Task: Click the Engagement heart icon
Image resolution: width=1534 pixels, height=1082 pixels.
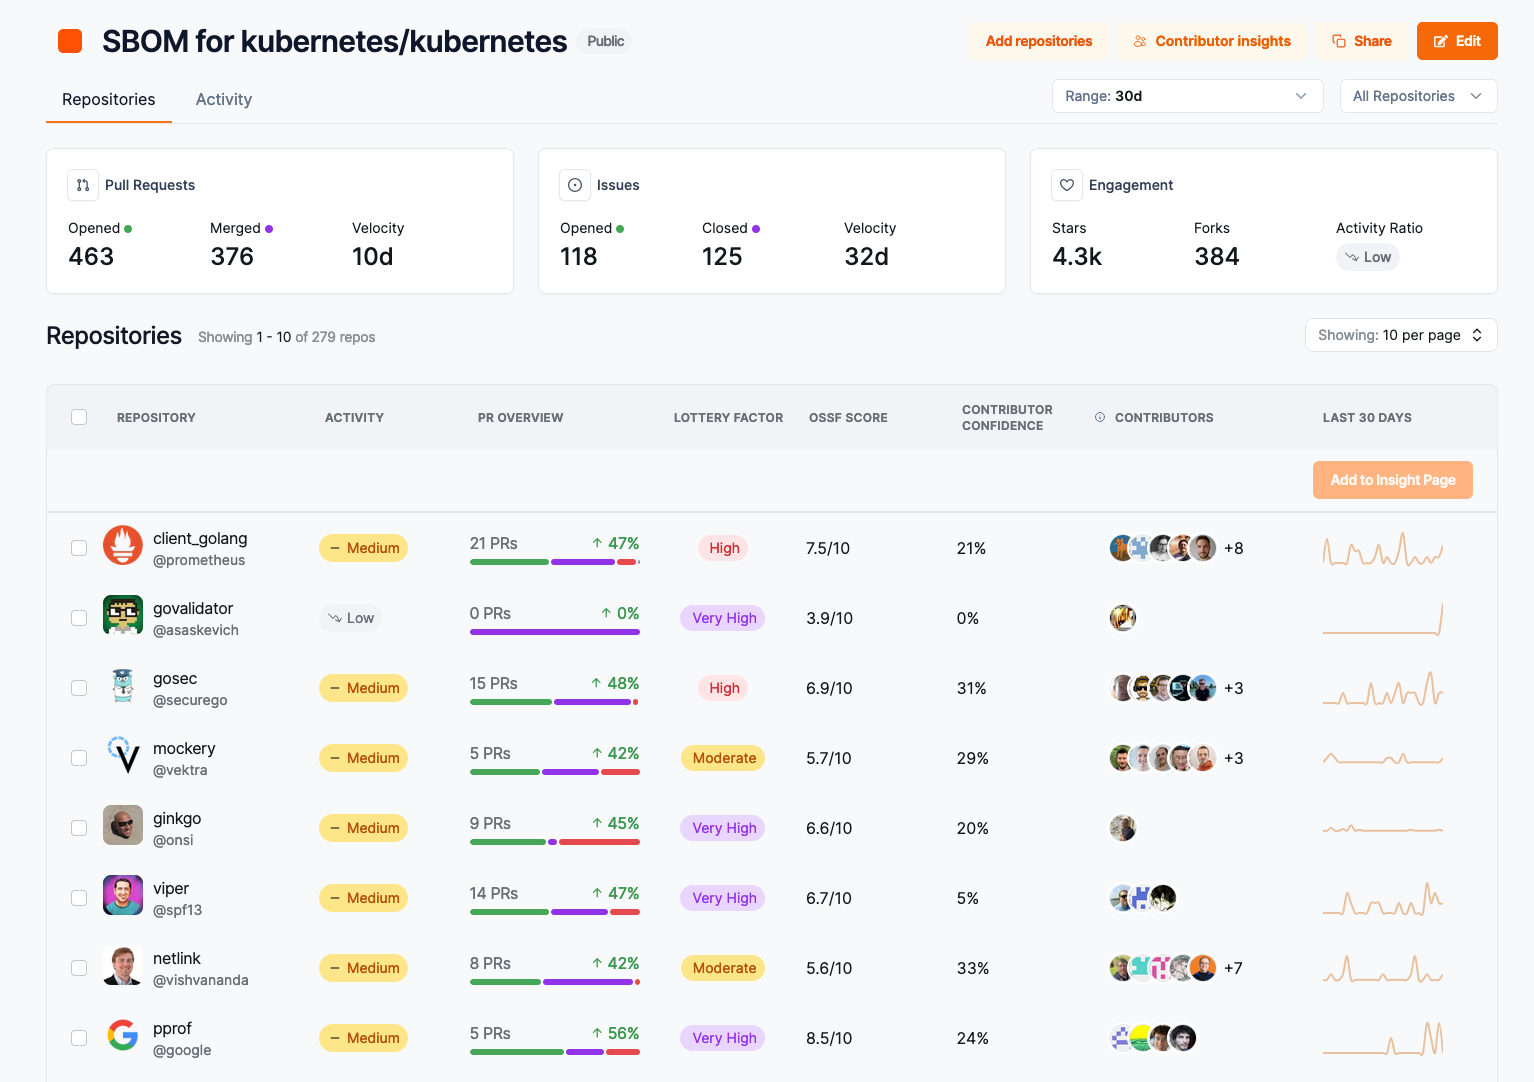Action: [1067, 185]
